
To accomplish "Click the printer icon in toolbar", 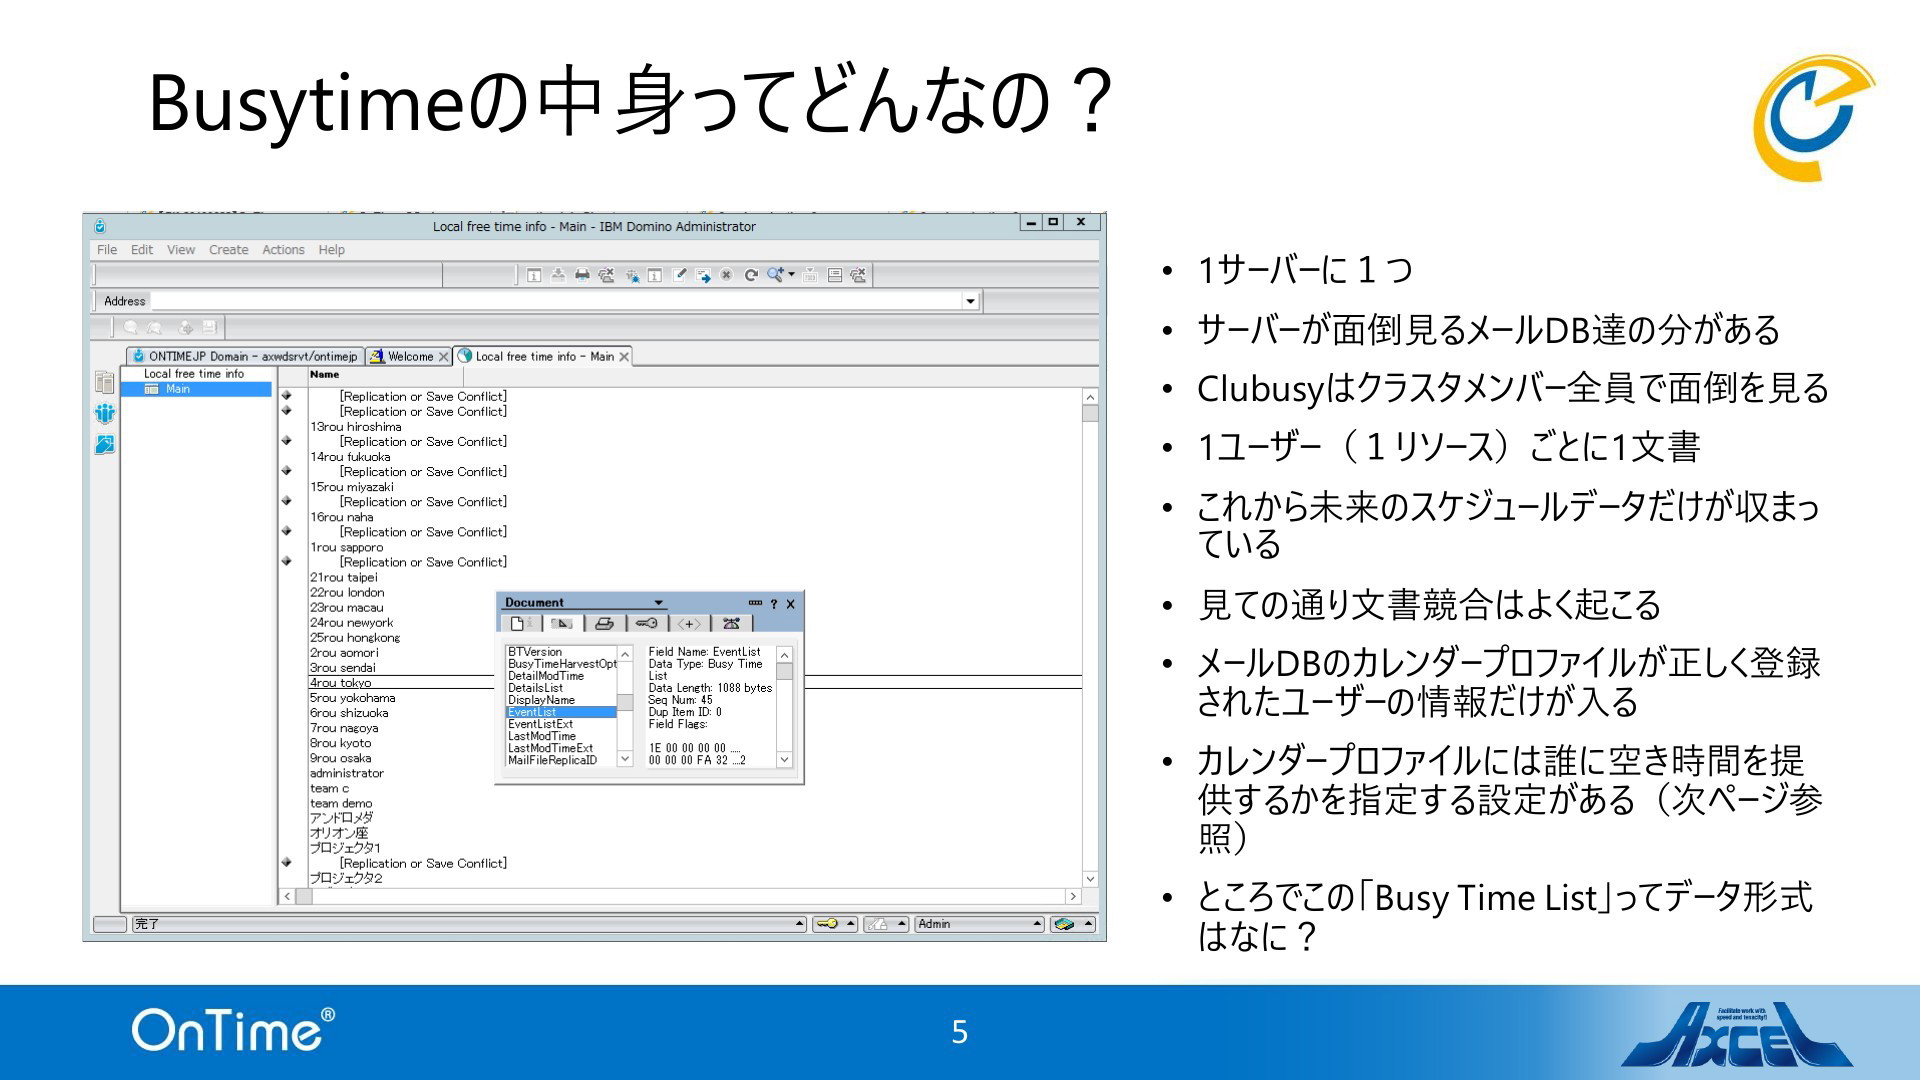I will point(582,275).
